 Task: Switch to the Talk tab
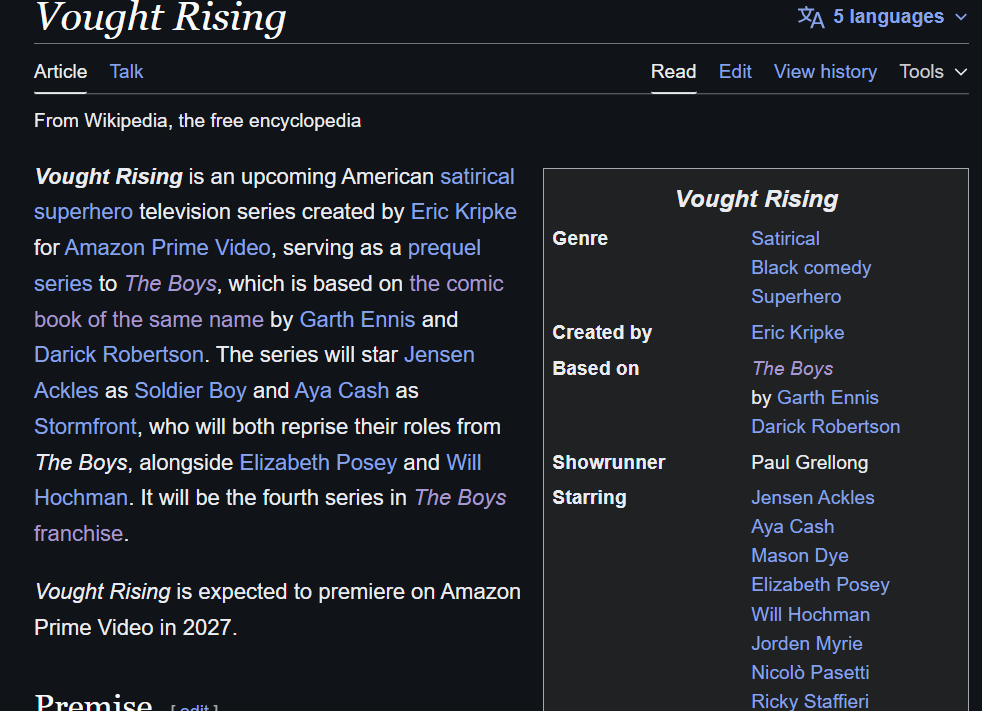point(127,71)
